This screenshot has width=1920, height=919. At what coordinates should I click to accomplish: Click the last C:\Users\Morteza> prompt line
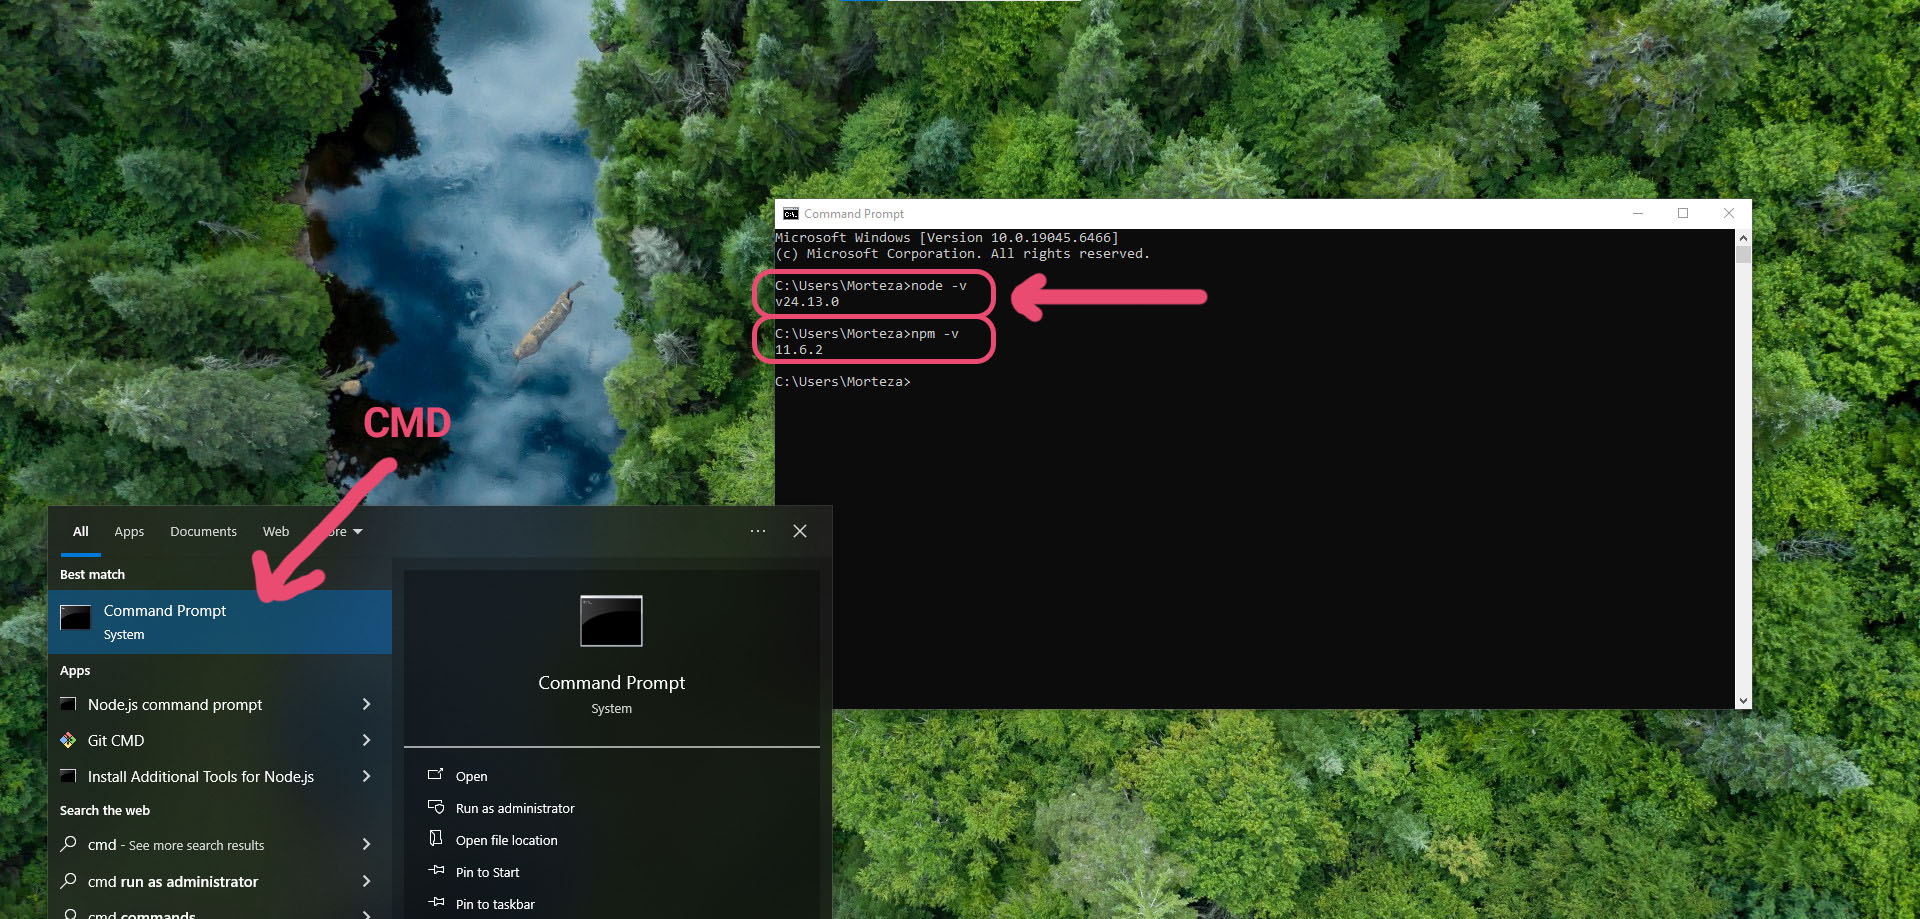[843, 382]
